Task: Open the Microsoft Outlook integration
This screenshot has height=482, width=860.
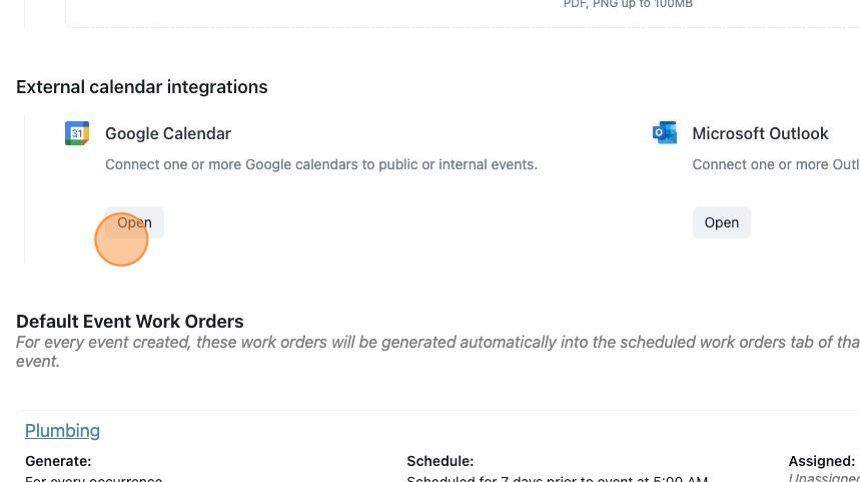Action: pos(721,223)
